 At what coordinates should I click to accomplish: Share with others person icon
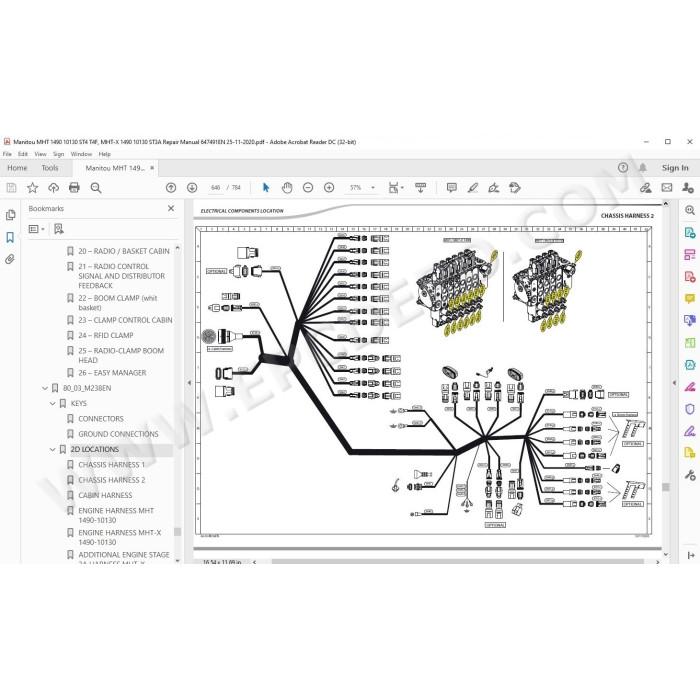688,188
